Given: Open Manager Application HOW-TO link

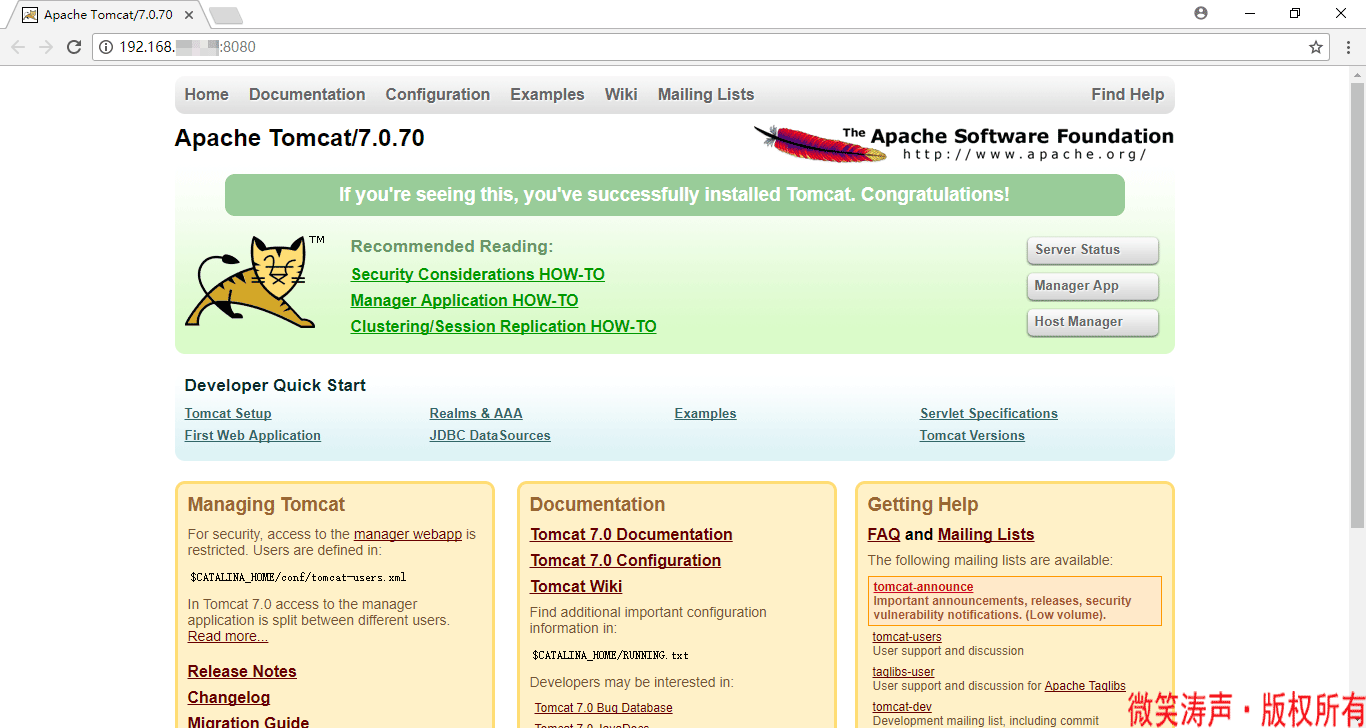Looking at the screenshot, I should click(465, 300).
